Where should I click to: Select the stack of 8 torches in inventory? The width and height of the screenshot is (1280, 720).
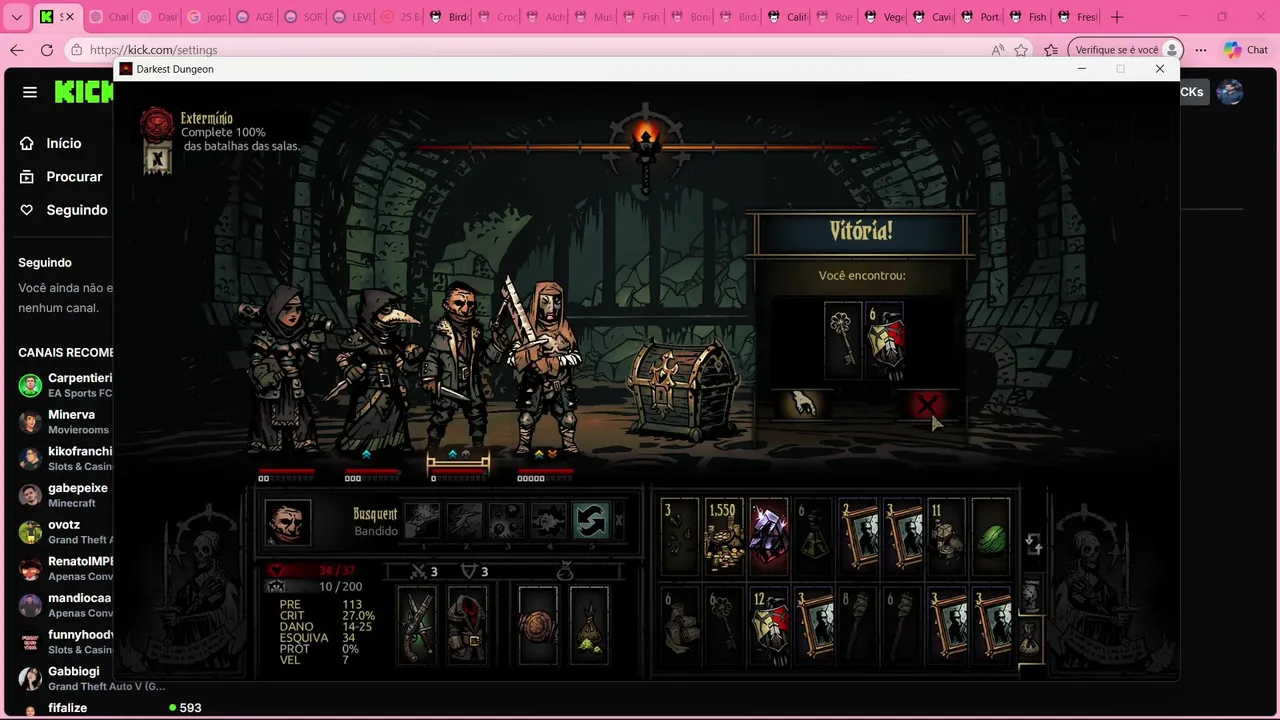point(858,626)
